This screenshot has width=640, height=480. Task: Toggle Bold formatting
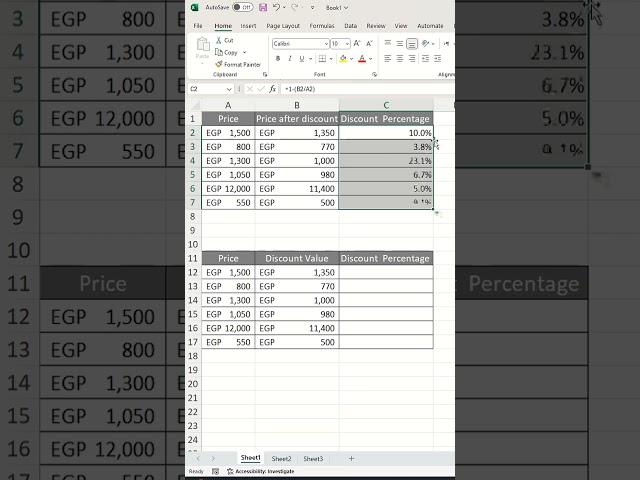pyautogui.click(x=277, y=59)
